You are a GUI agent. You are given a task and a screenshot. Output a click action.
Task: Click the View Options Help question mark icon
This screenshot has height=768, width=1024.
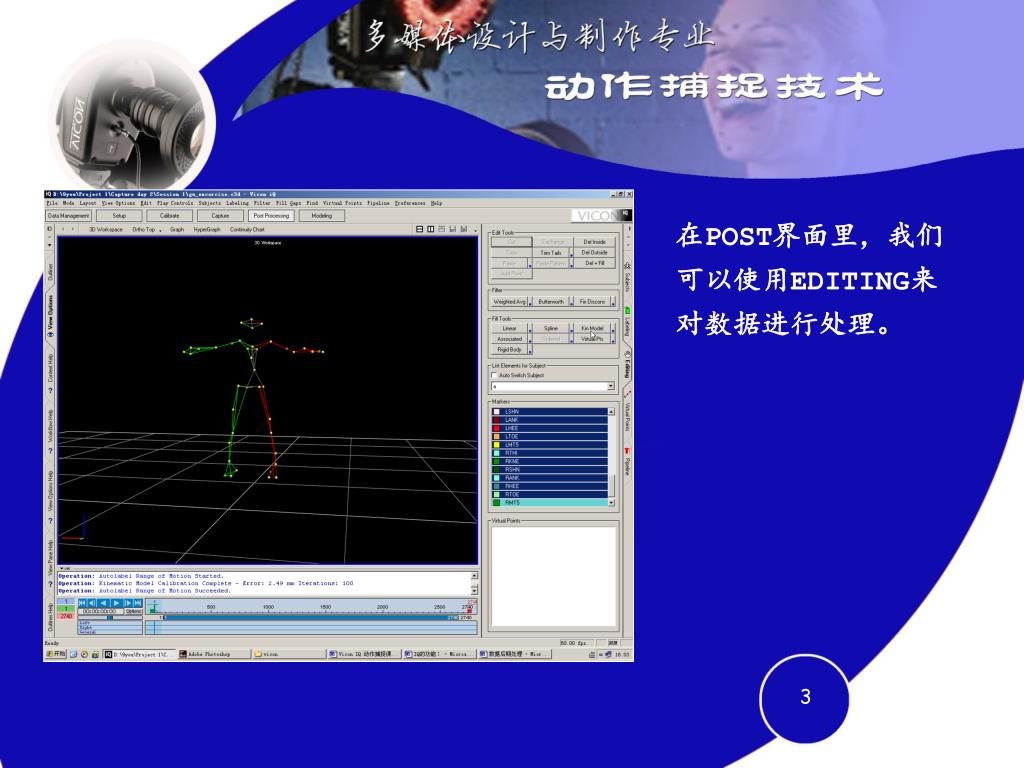point(51,520)
